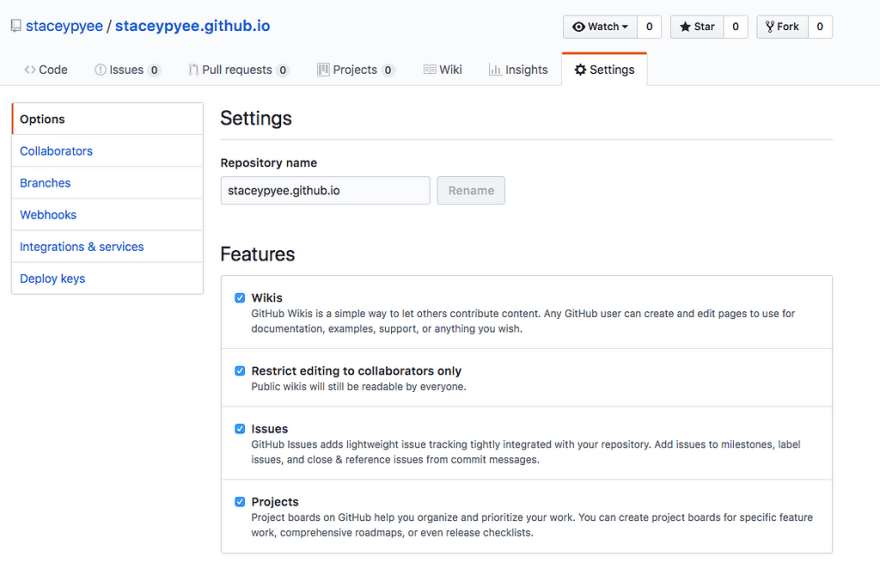Click the eye icon on Watch button
The height and width of the screenshot is (563, 880).
point(579,26)
